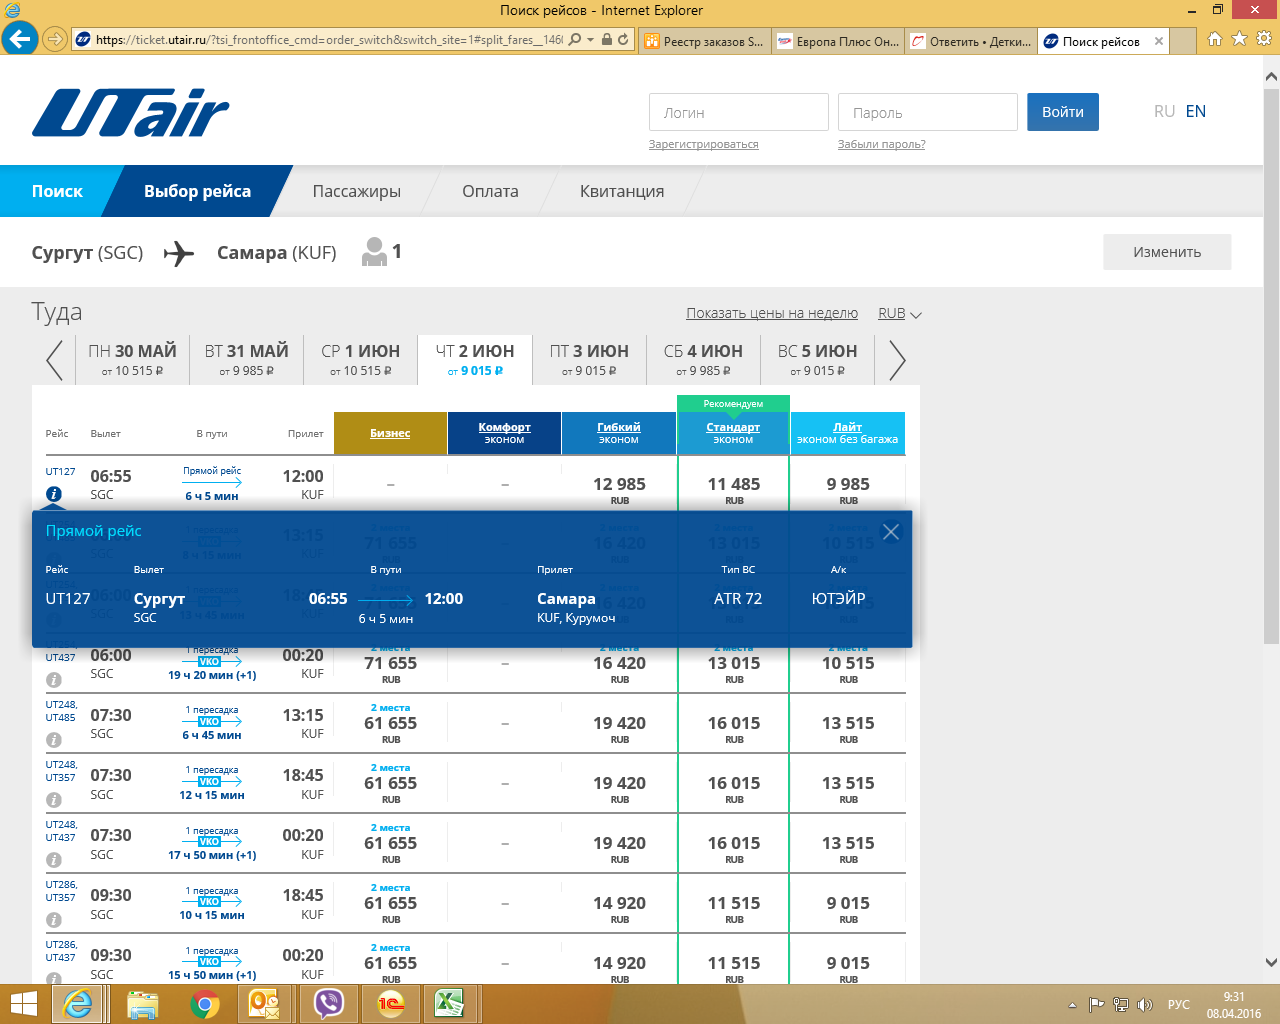This screenshot has width=1280, height=1024.
Task: Click the Изменить button
Action: pos(1166,252)
